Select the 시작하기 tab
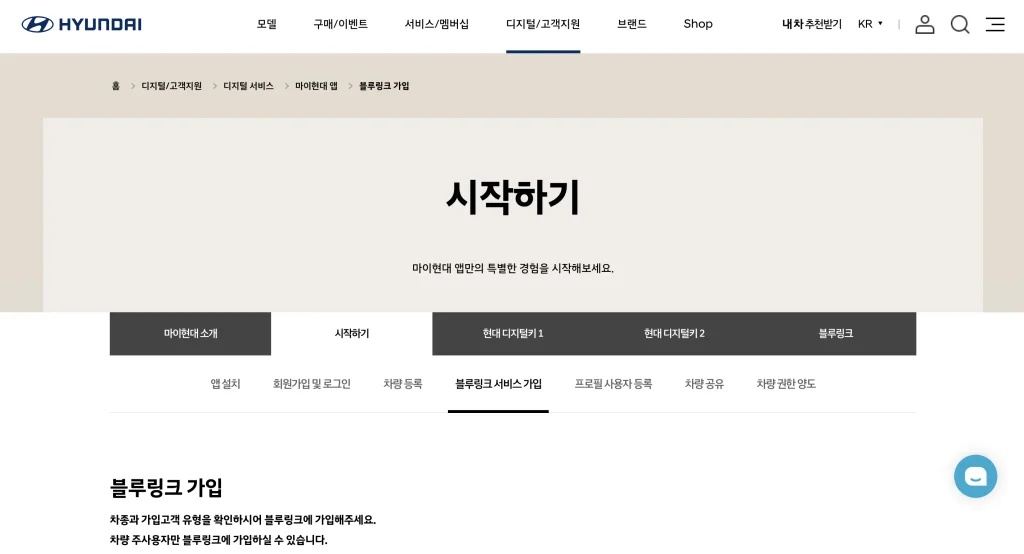Screen dimensions: 1024x554 point(351,333)
